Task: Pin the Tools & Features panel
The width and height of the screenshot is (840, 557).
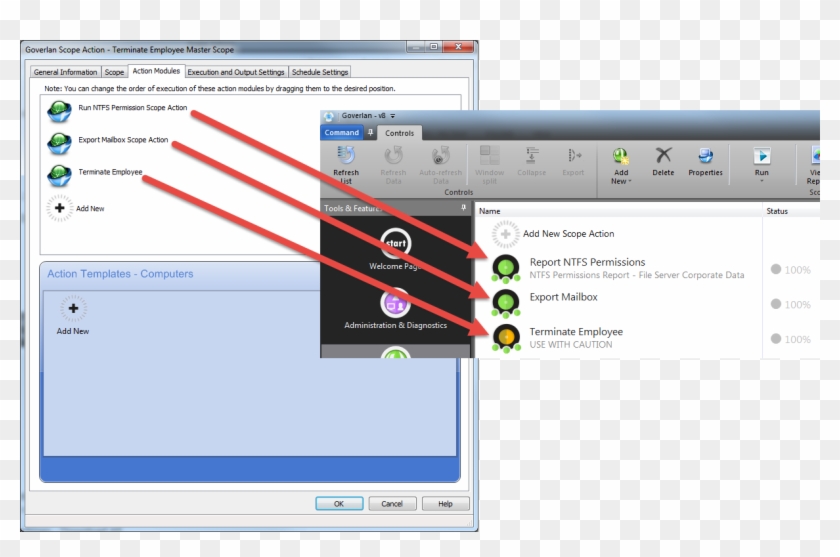Action: click(x=463, y=208)
